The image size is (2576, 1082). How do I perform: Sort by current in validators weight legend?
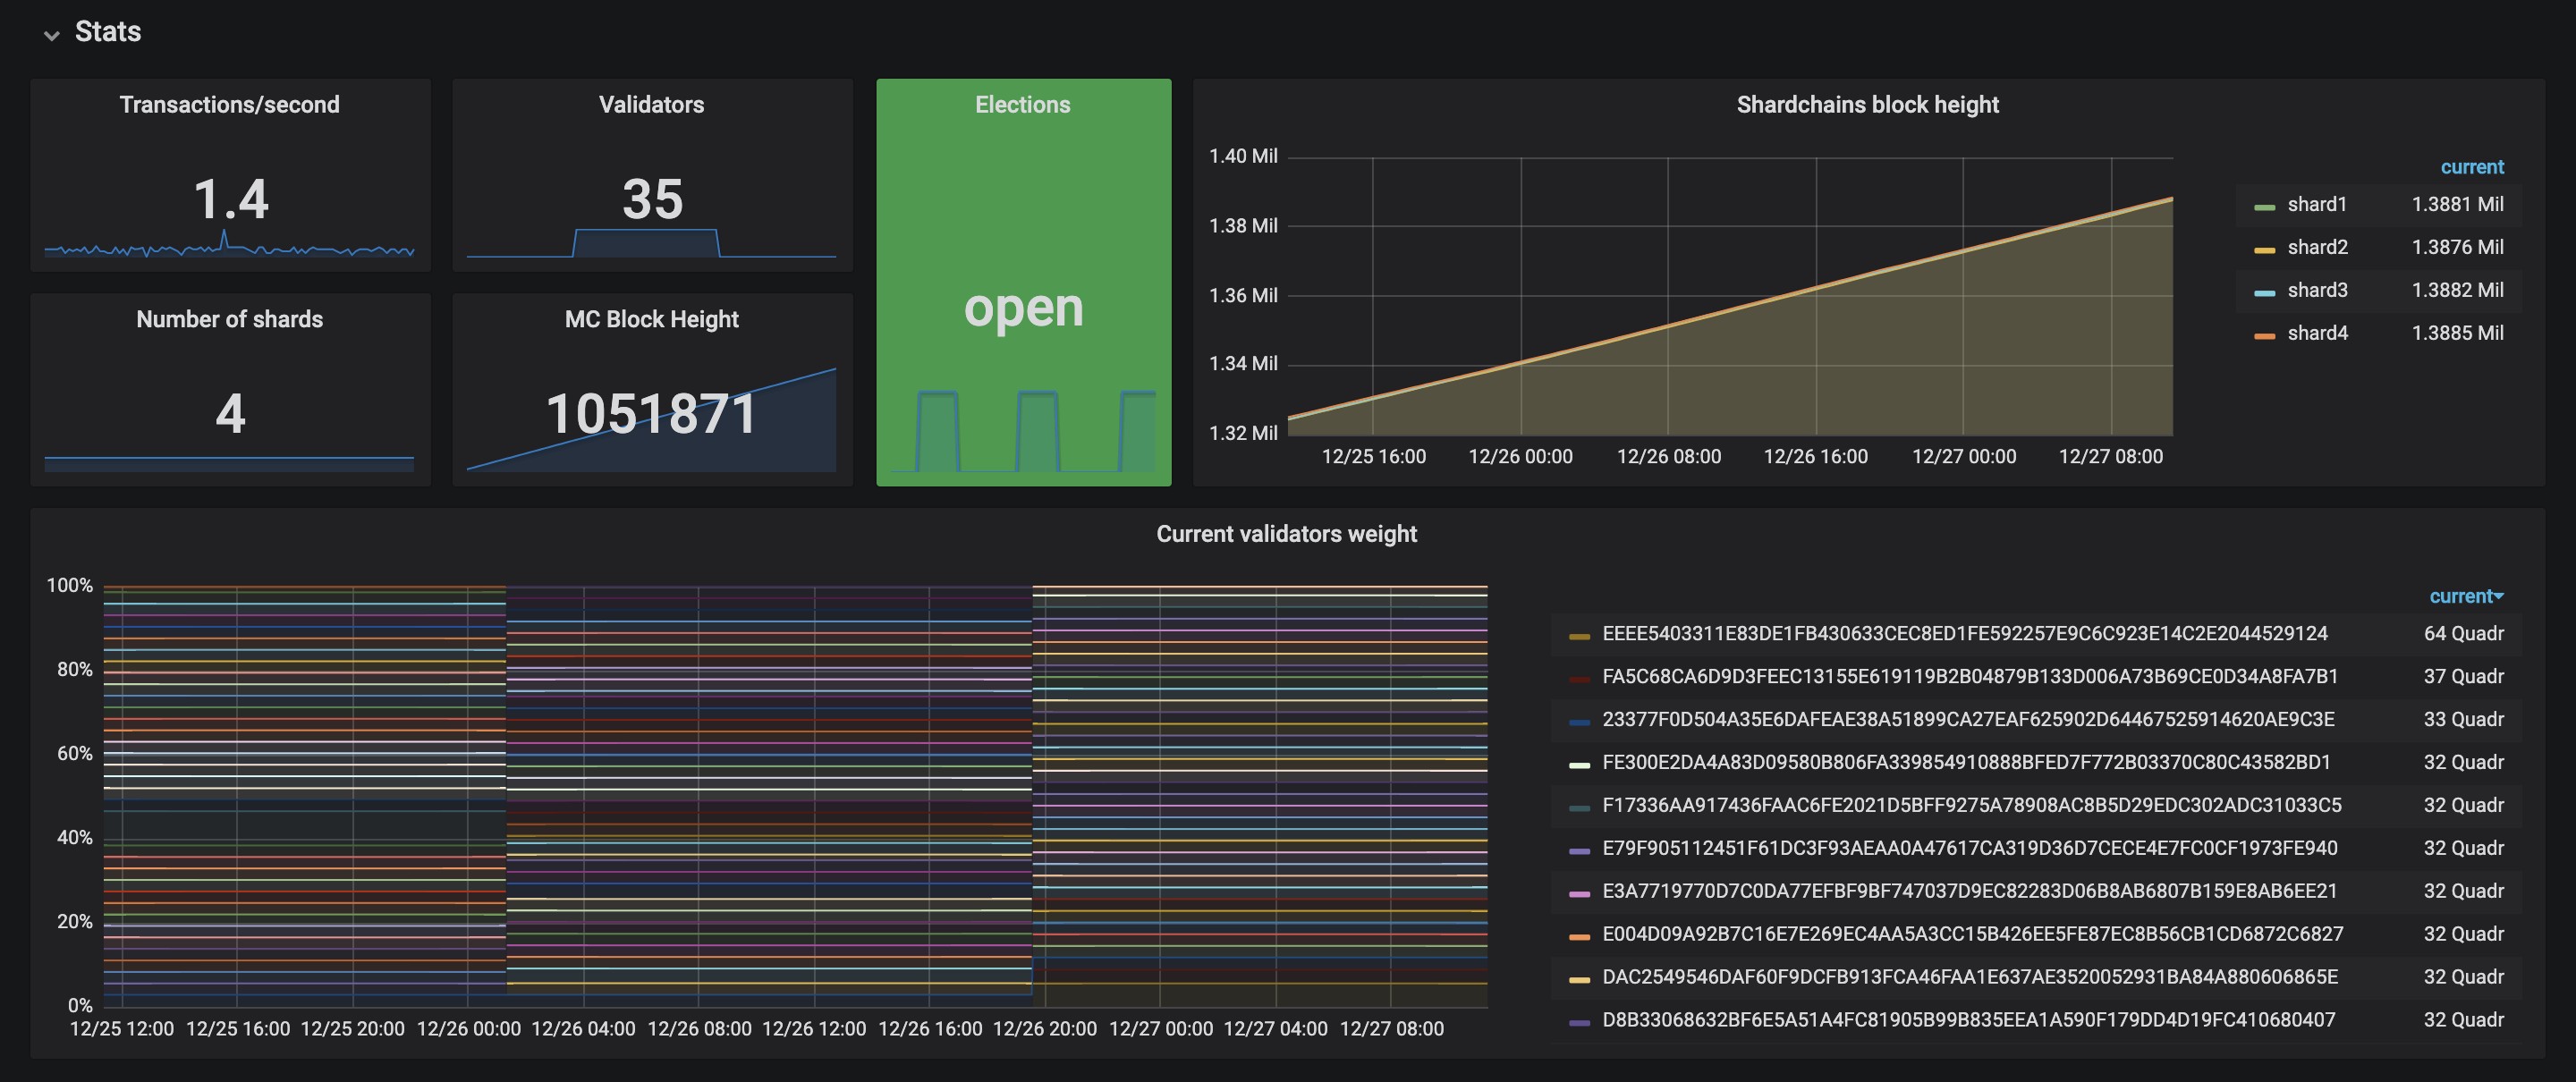2464,596
